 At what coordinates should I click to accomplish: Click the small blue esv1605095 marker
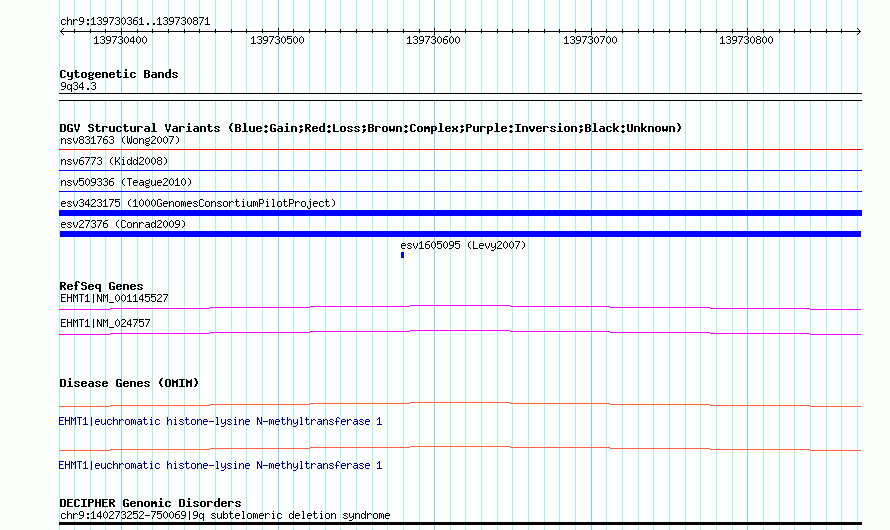[x=402, y=255]
